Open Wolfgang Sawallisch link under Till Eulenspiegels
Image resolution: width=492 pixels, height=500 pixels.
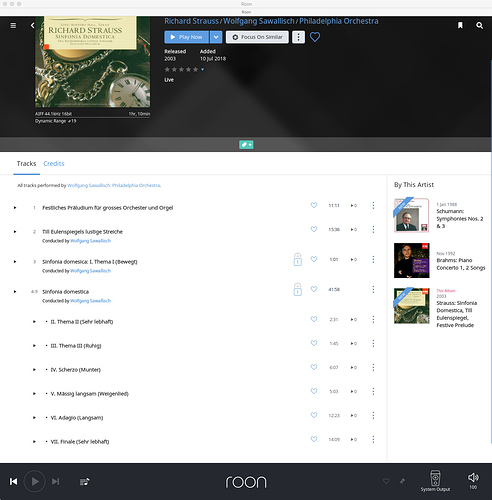(90, 241)
